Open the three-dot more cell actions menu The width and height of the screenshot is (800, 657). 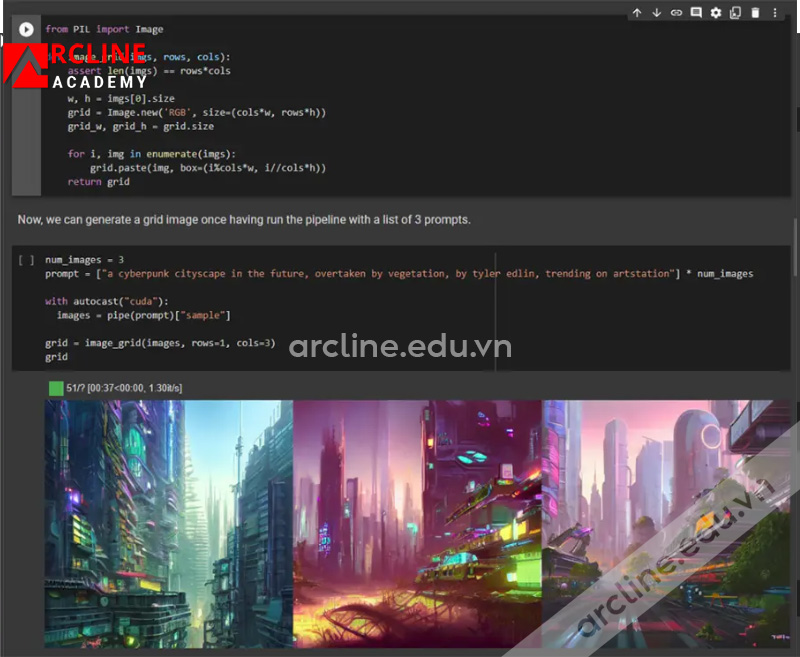(775, 13)
